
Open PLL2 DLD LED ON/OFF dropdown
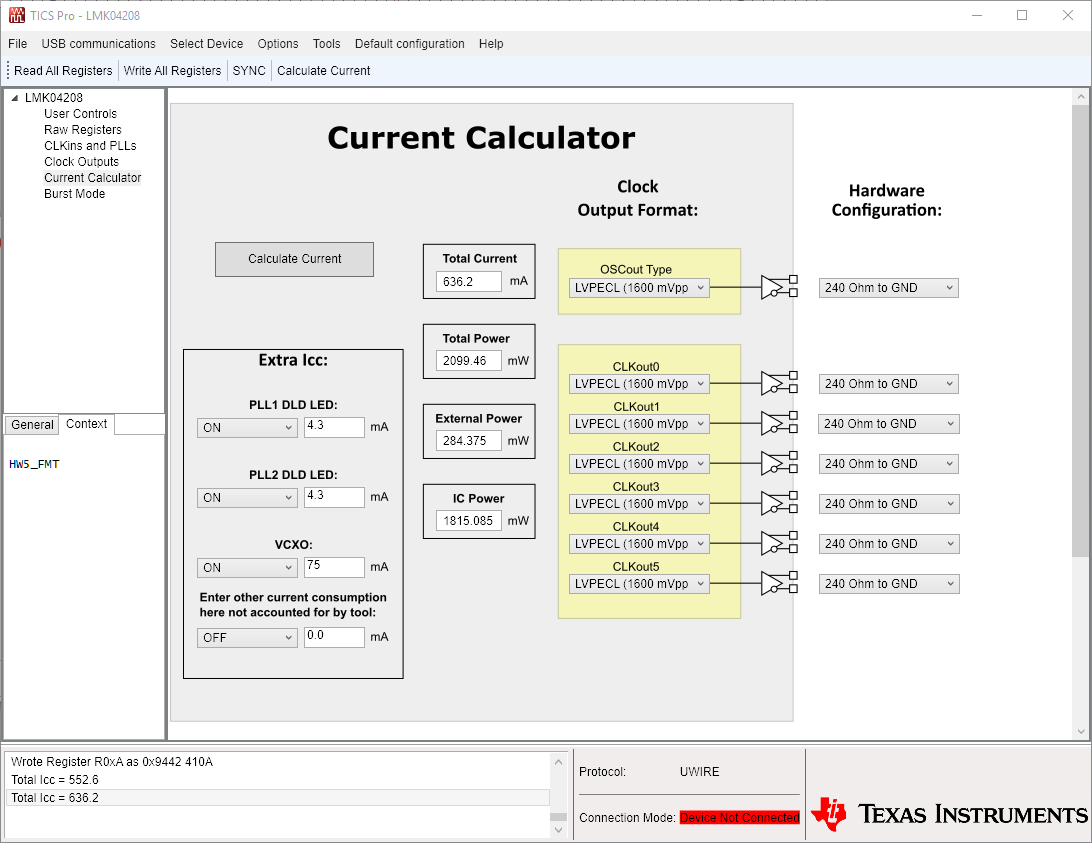pyautogui.click(x=247, y=498)
